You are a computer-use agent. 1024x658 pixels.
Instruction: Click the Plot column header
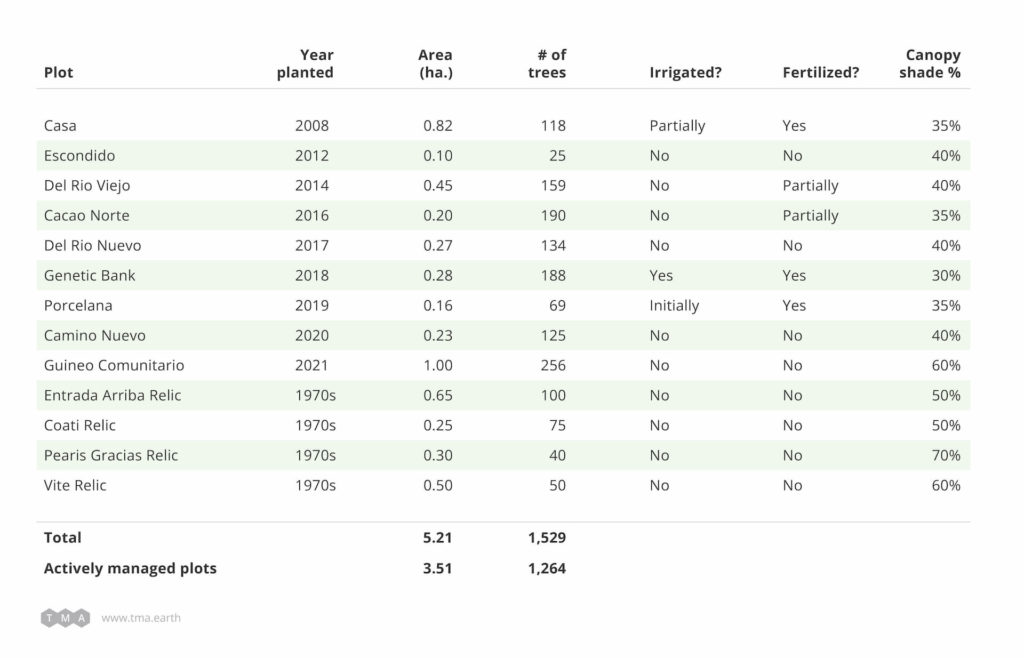pyautogui.click(x=58, y=72)
